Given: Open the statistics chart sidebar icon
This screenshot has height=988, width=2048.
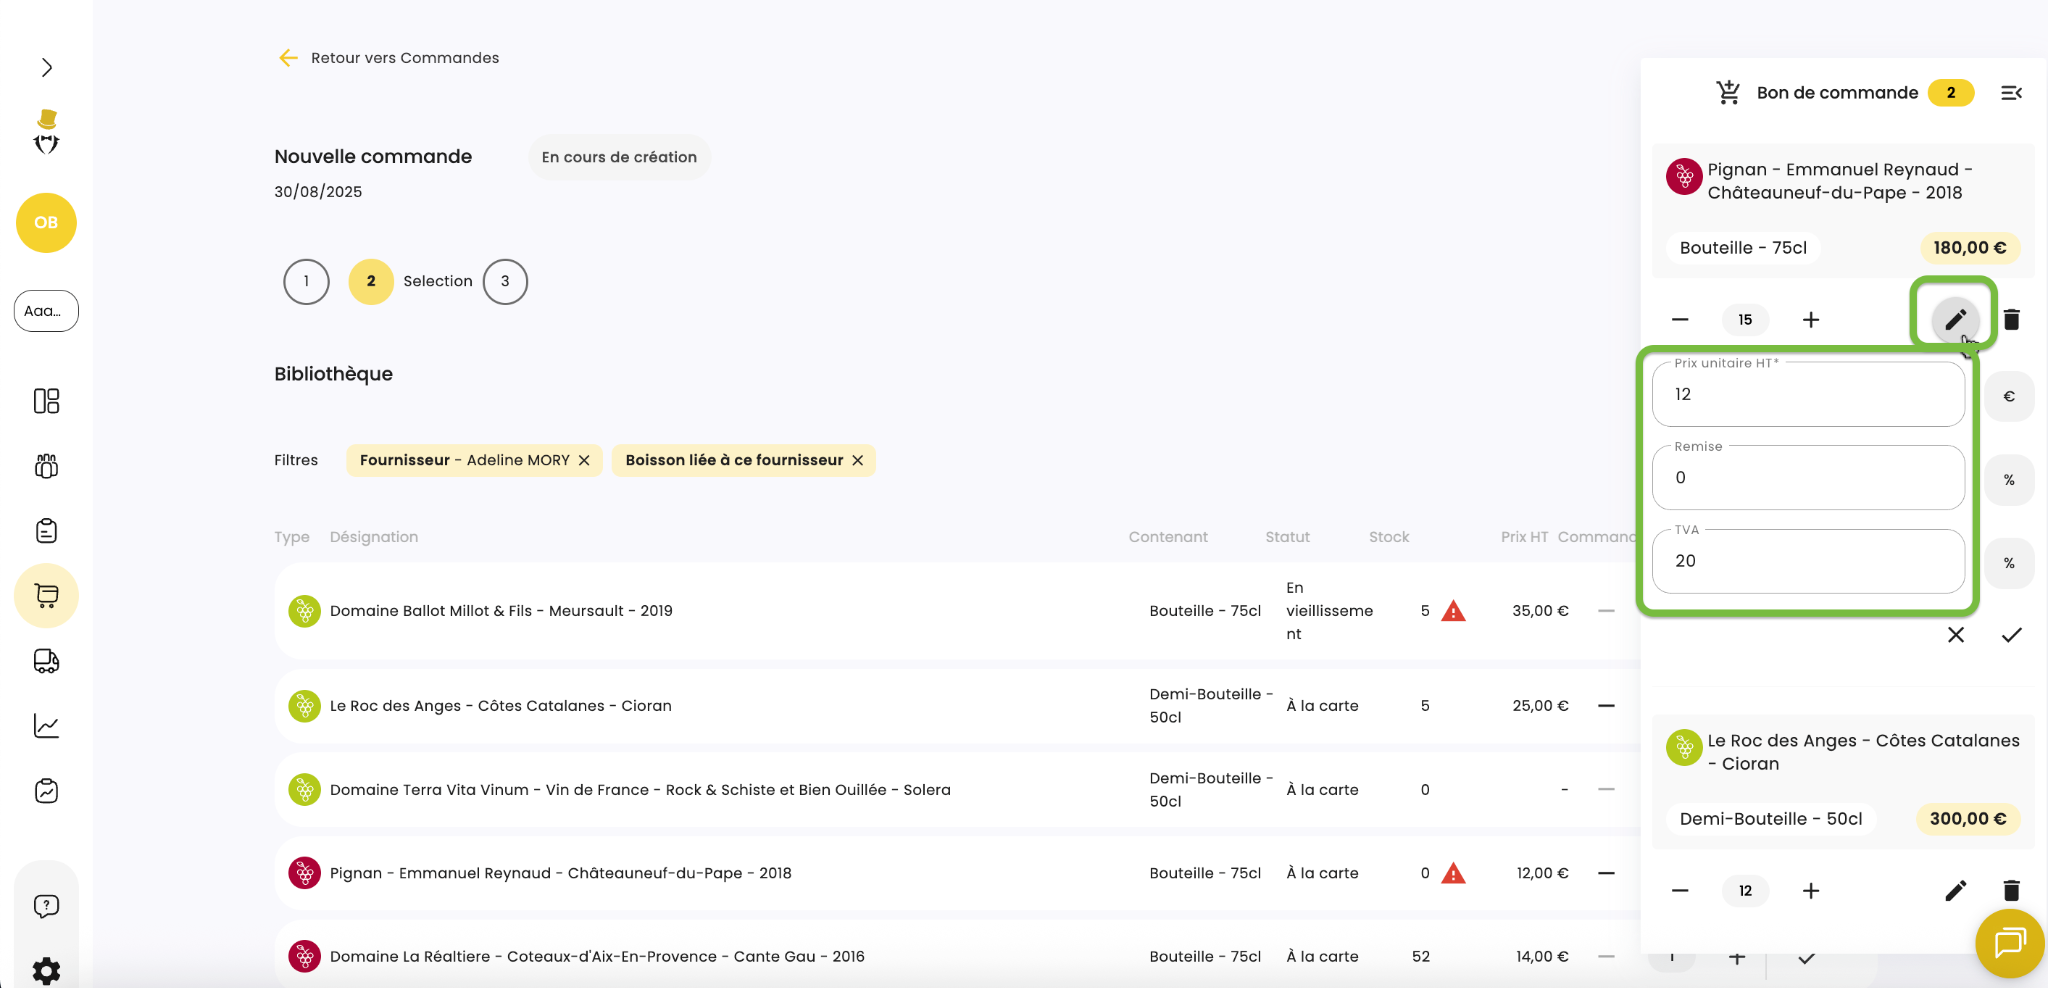Looking at the screenshot, I should [x=46, y=726].
